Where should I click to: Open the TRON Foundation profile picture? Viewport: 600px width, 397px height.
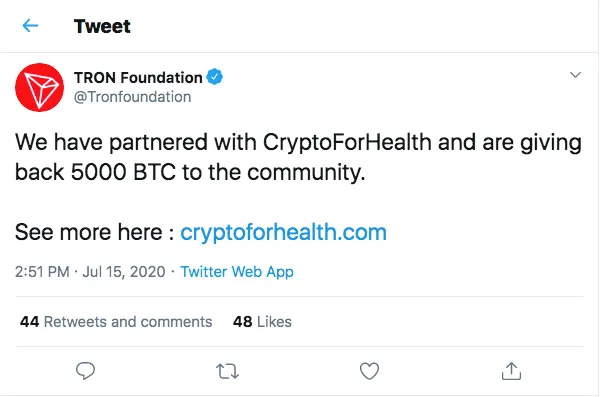(39, 87)
